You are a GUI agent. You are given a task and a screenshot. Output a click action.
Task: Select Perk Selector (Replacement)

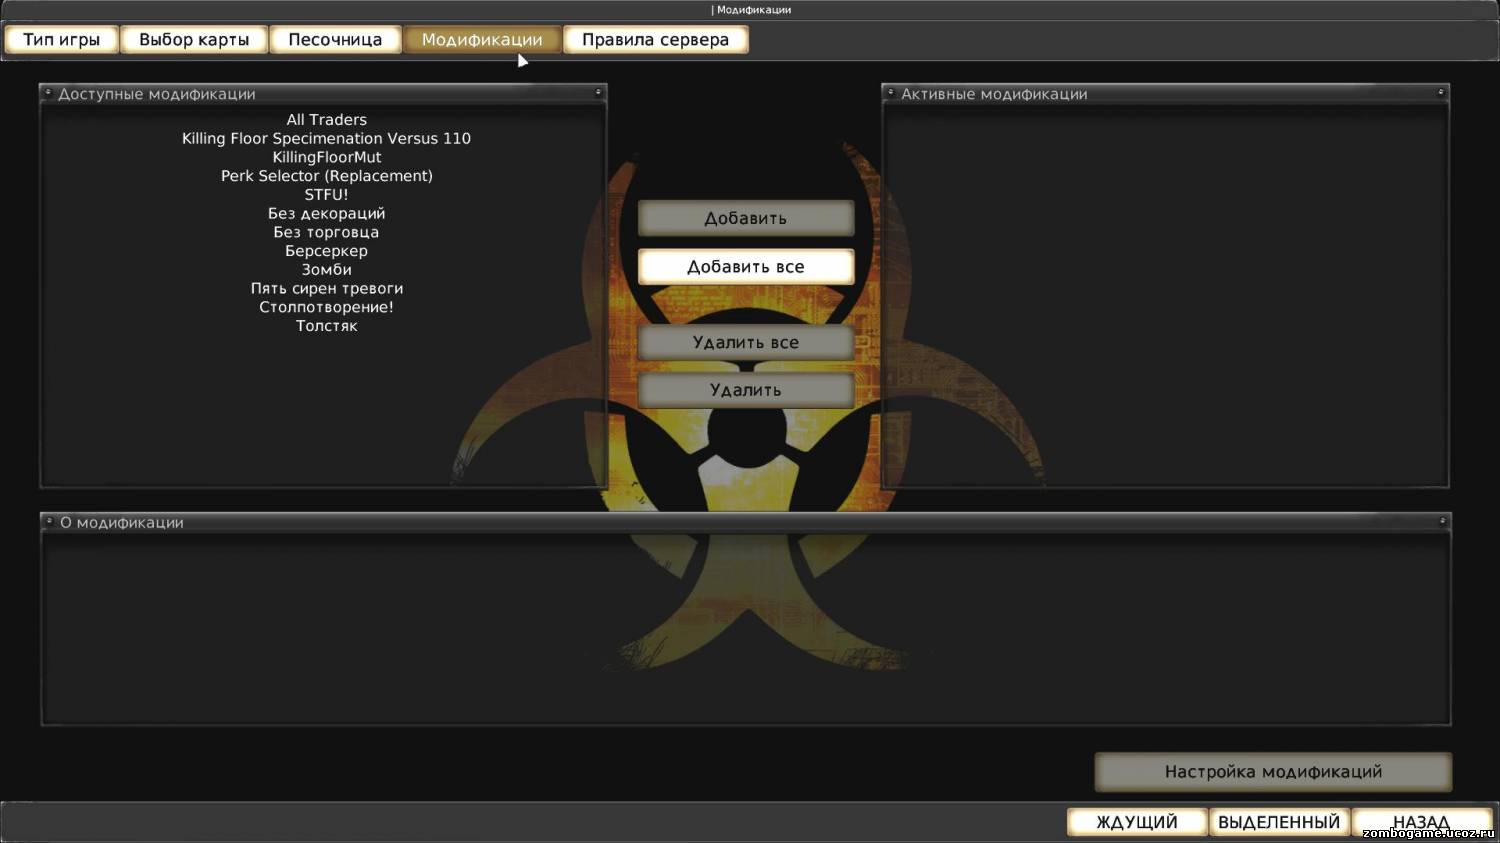click(327, 176)
